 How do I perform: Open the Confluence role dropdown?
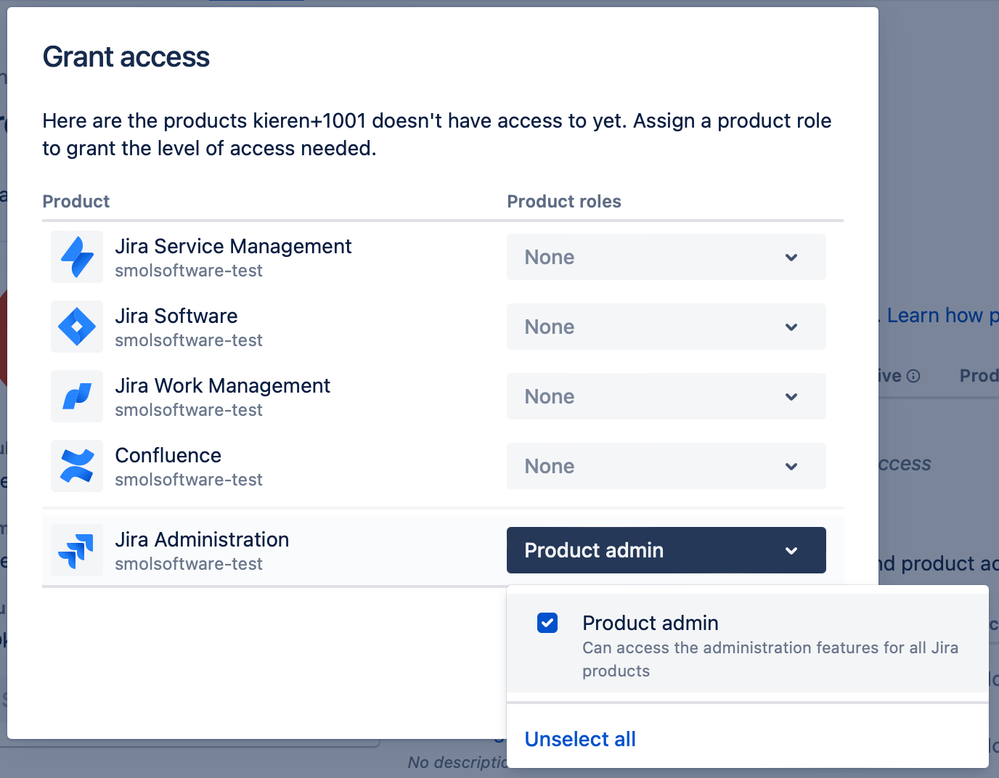click(x=666, y=465)
